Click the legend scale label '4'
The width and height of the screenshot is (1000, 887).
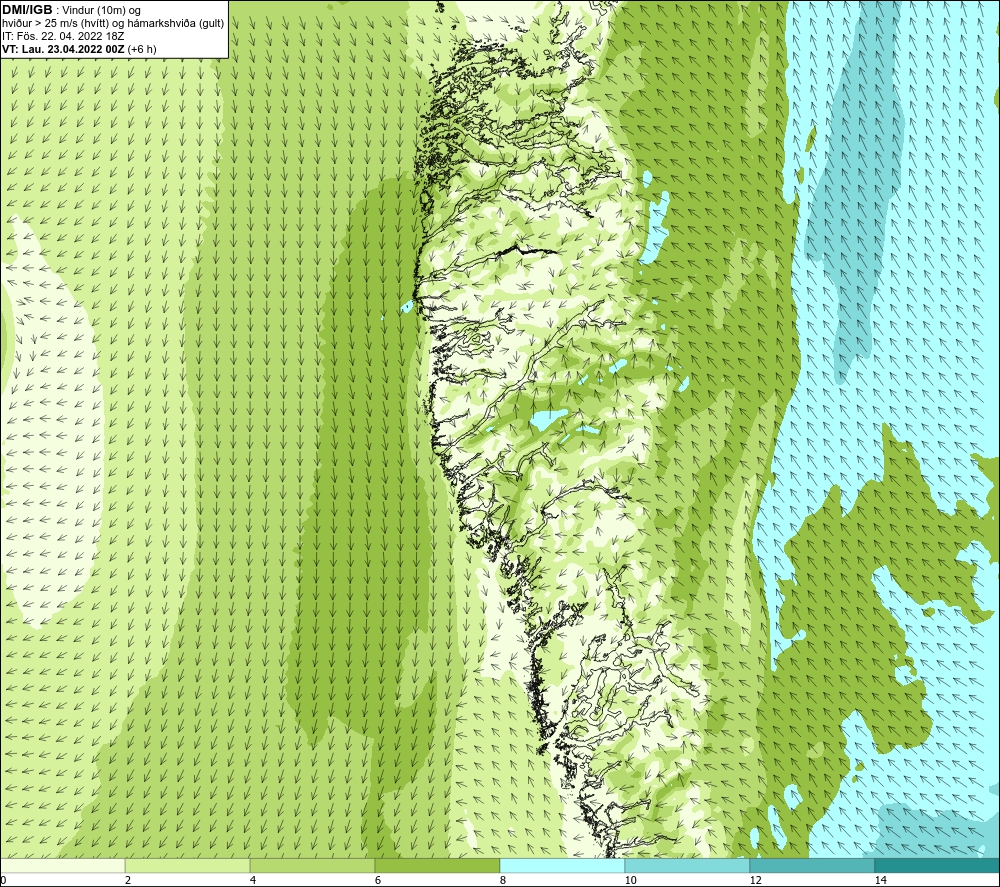tap(253, 880)
